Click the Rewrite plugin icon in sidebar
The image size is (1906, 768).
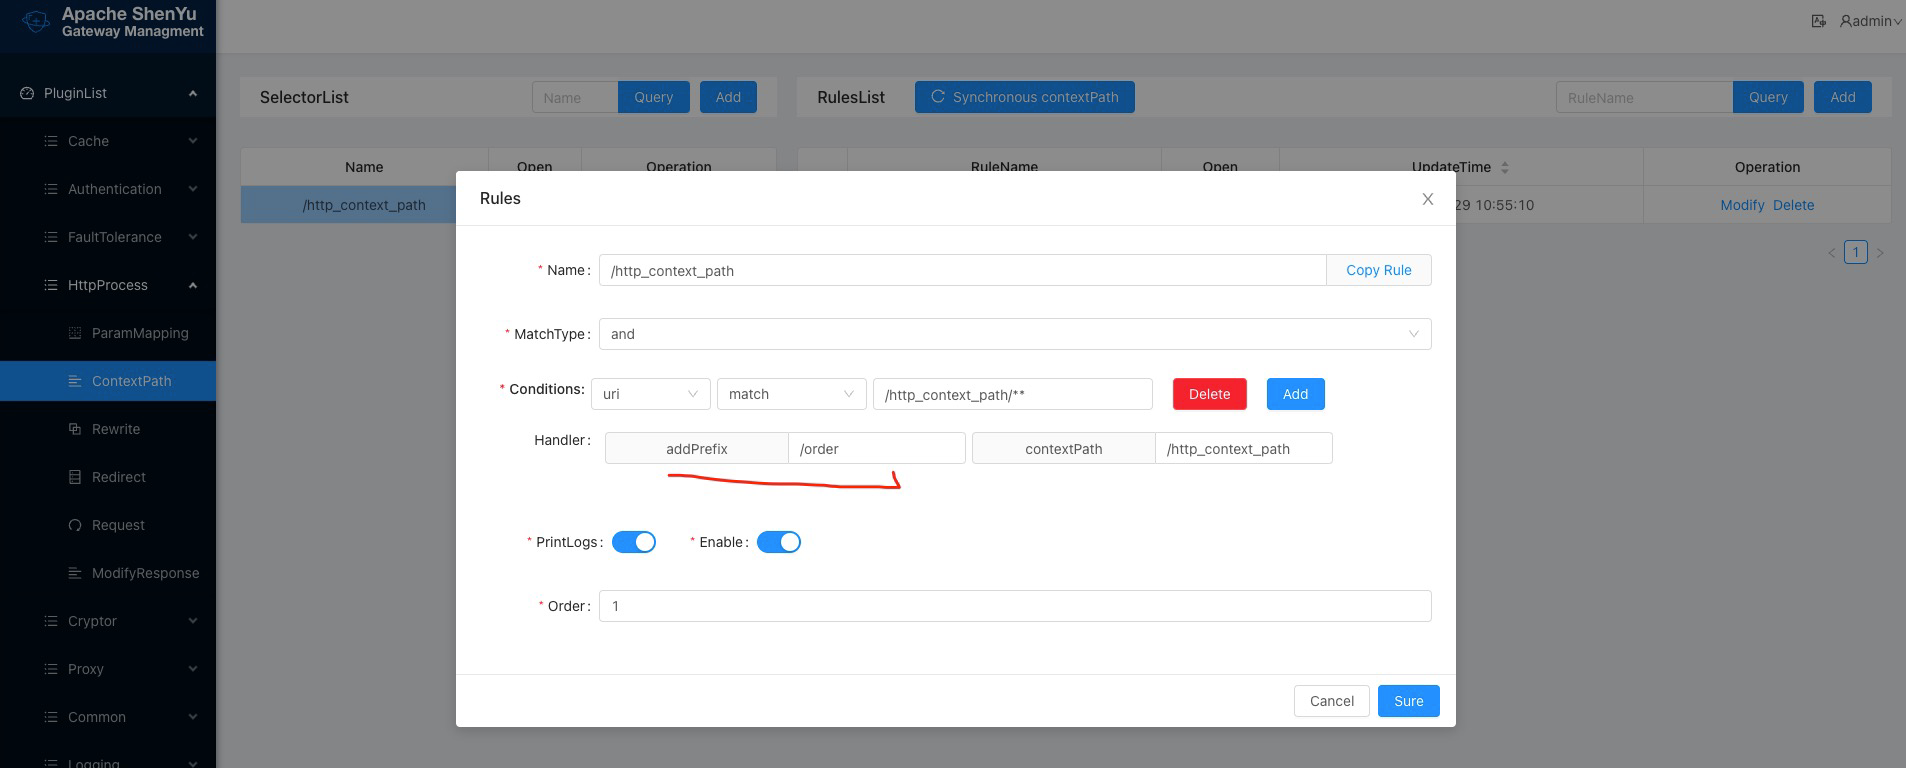(x=75, y=429)
